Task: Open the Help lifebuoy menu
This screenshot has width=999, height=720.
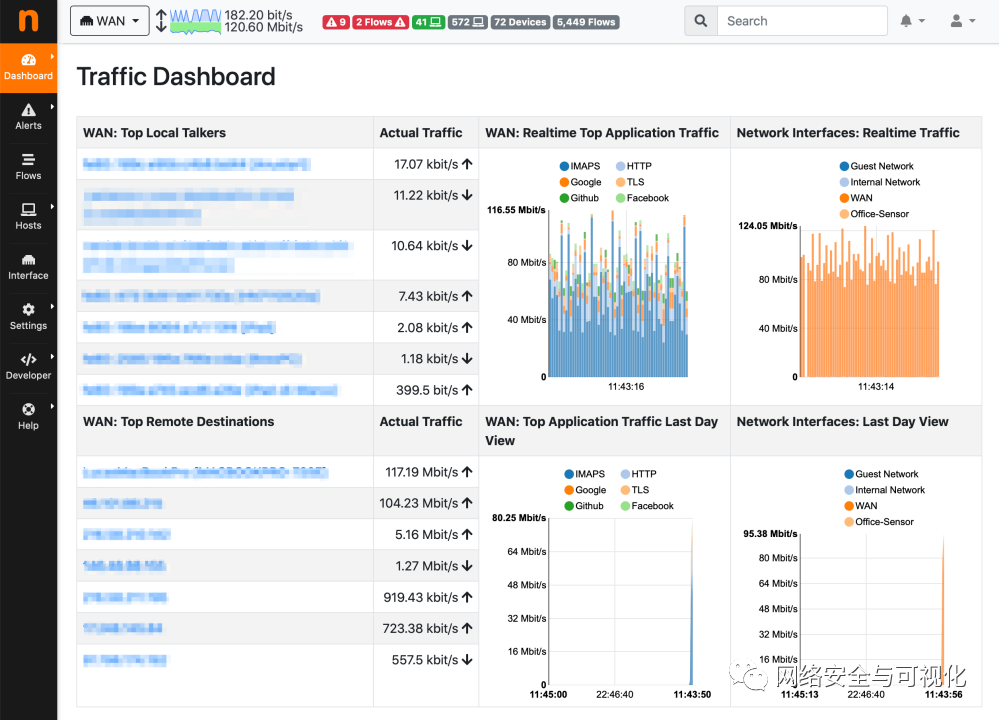Action: [x=28, y=417]
